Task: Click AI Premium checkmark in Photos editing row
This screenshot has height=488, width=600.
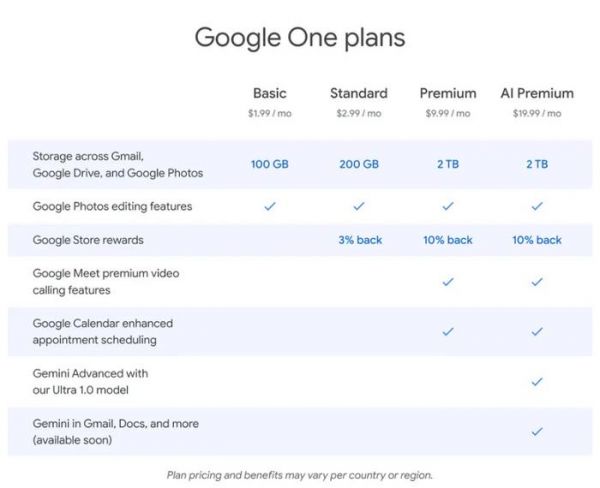Action: [537, 206]
